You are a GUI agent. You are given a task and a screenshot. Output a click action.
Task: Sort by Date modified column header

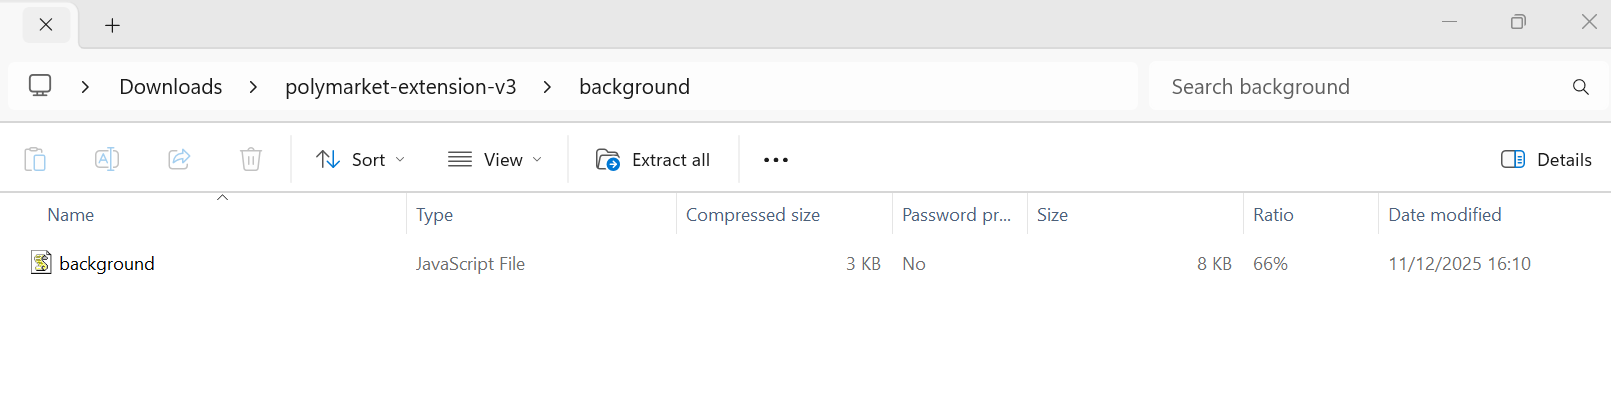(1444, 215)
